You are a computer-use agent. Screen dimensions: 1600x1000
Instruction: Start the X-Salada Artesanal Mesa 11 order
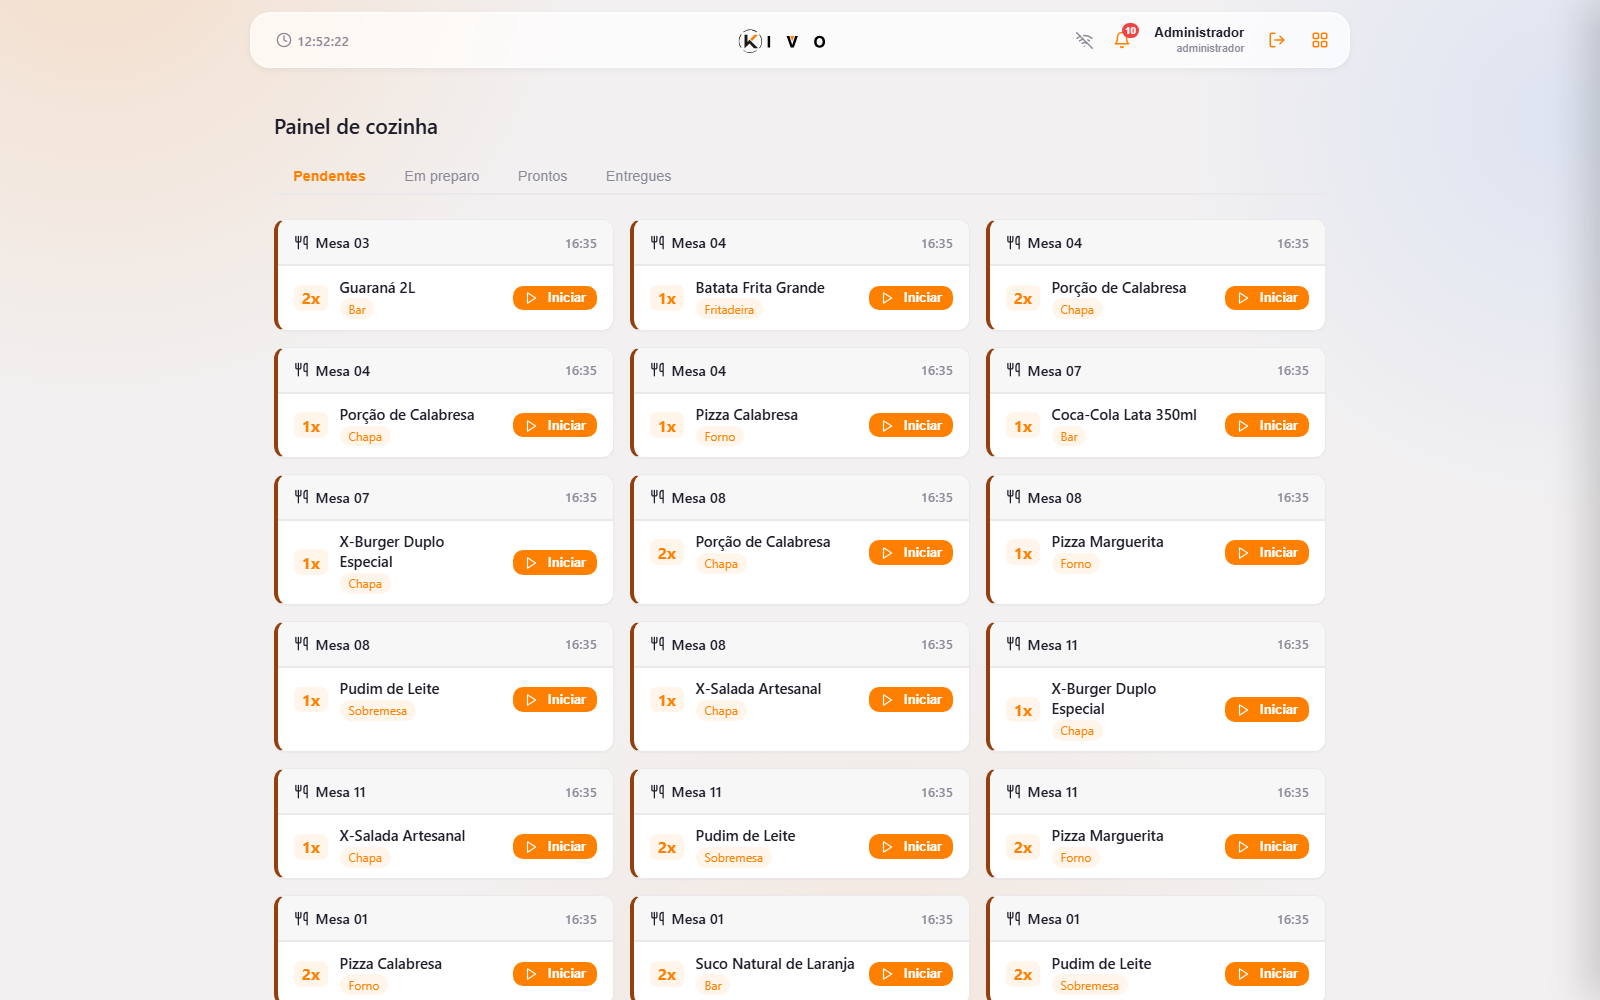point(555,846)
